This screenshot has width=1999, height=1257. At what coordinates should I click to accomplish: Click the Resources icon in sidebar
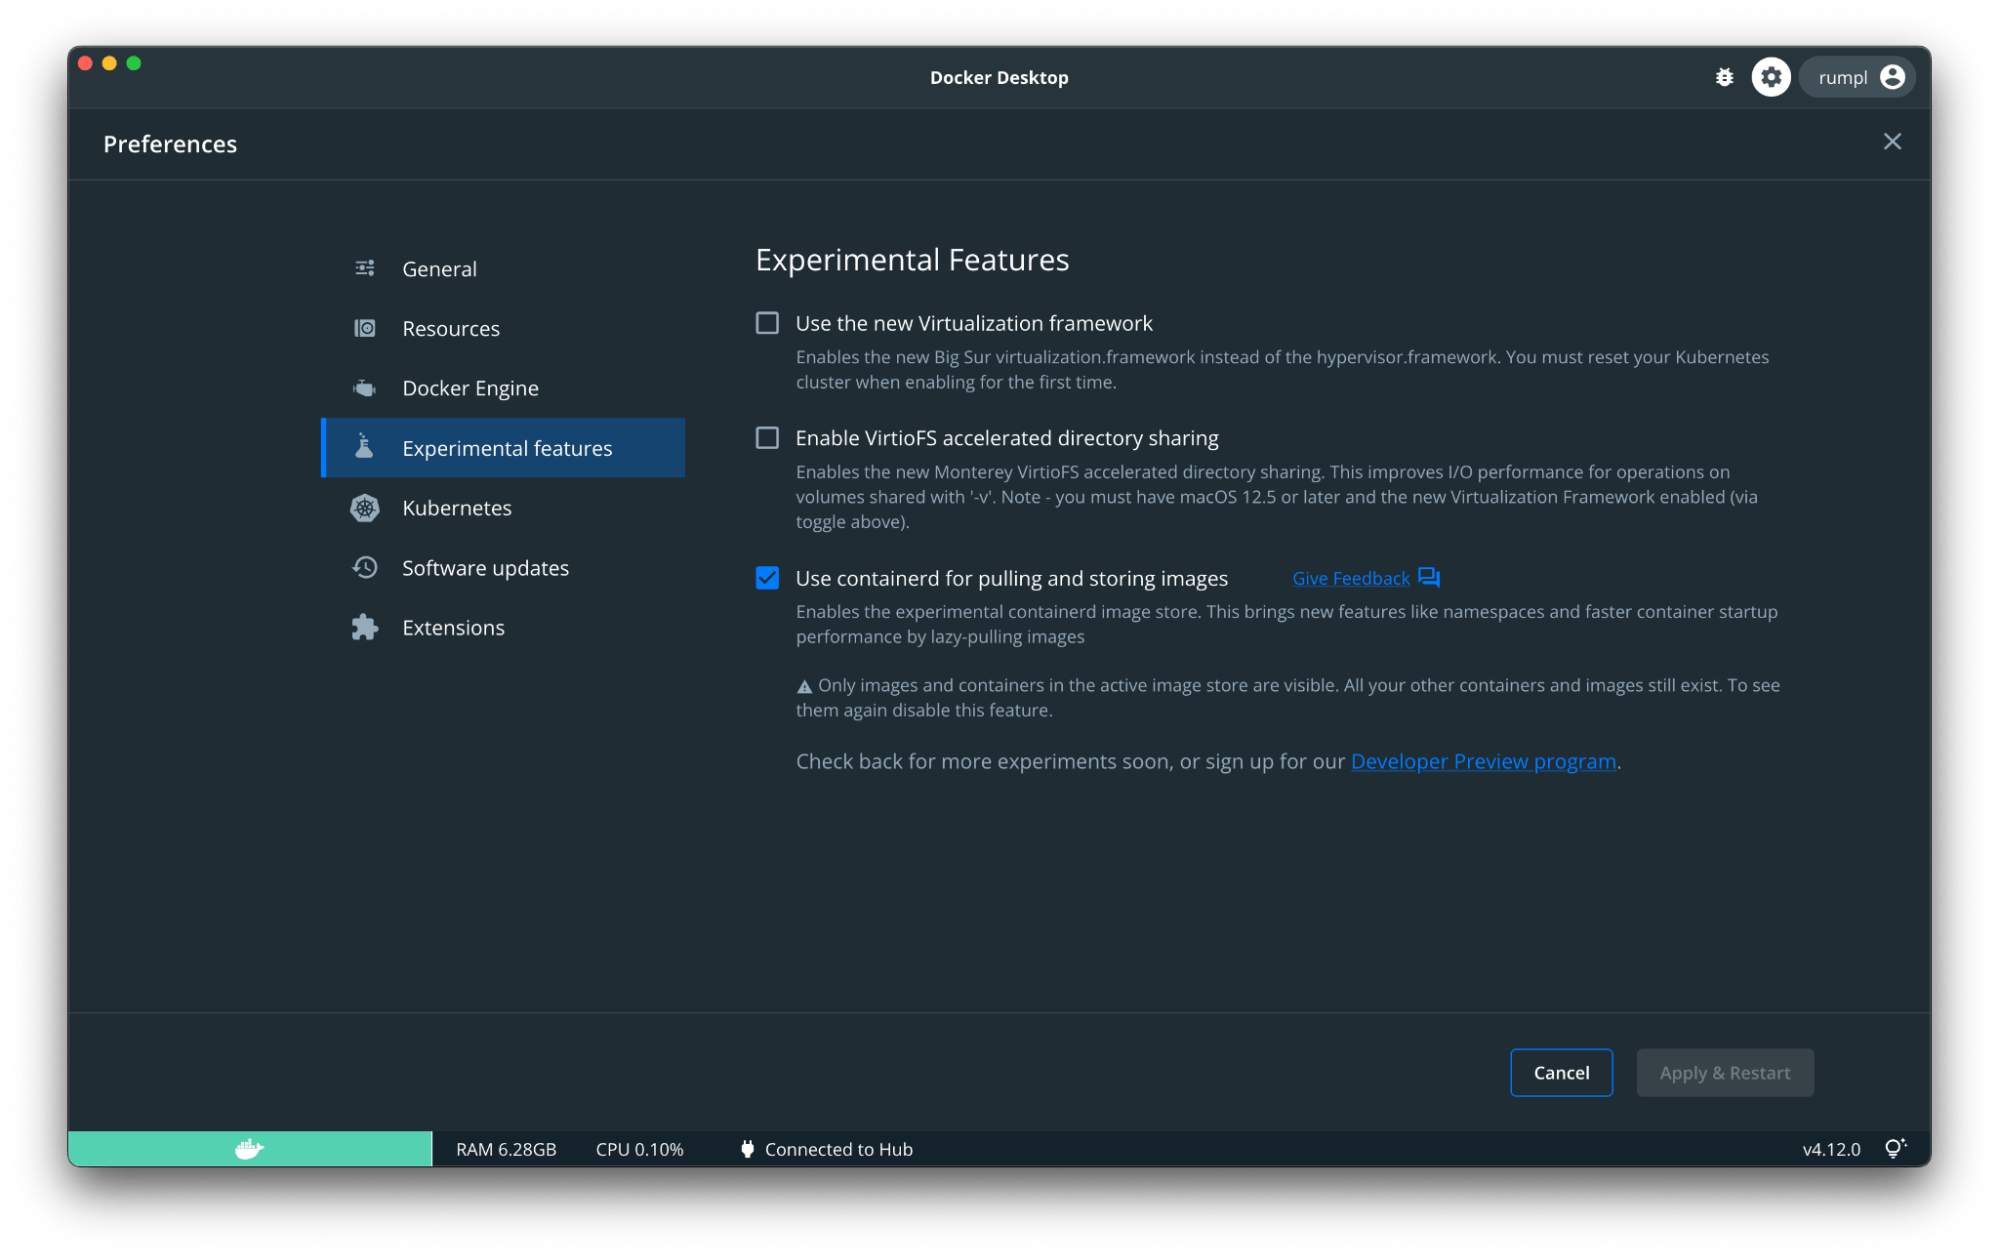[364, 328]
